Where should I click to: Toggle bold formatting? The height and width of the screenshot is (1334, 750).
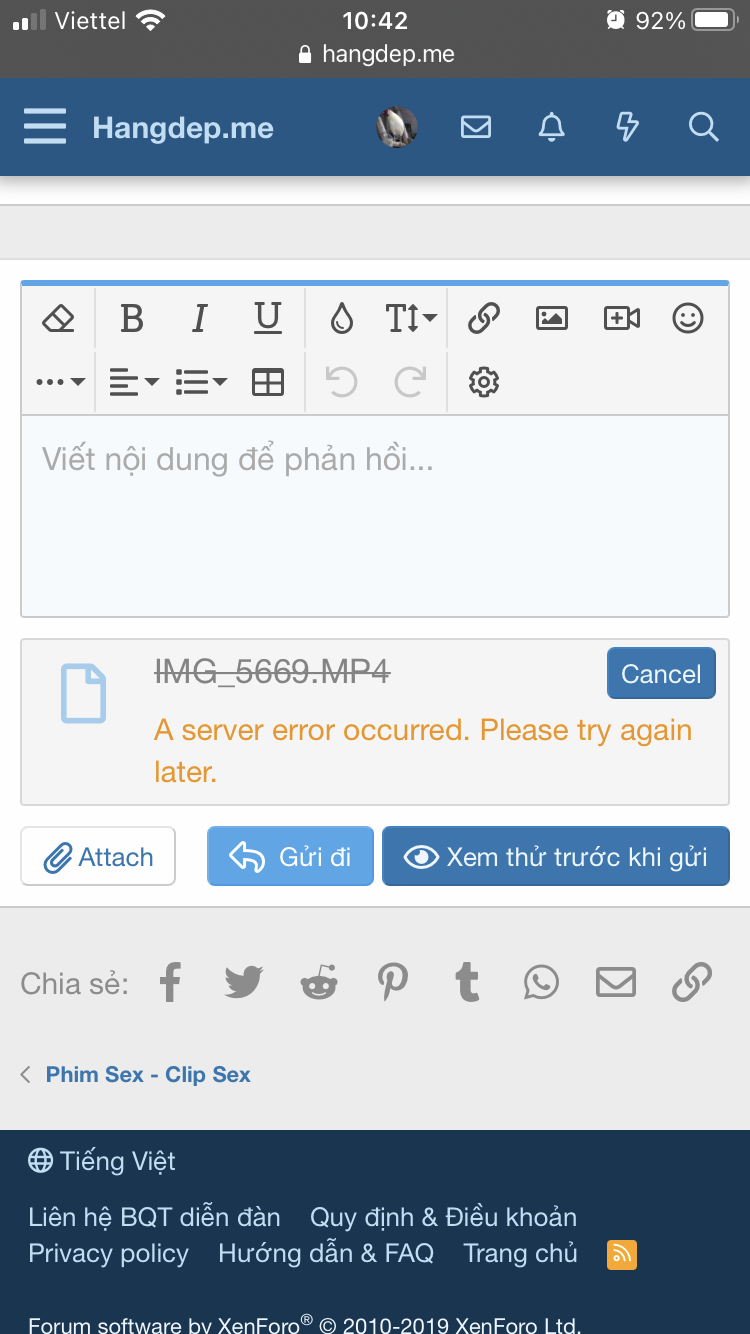[132, 319]
